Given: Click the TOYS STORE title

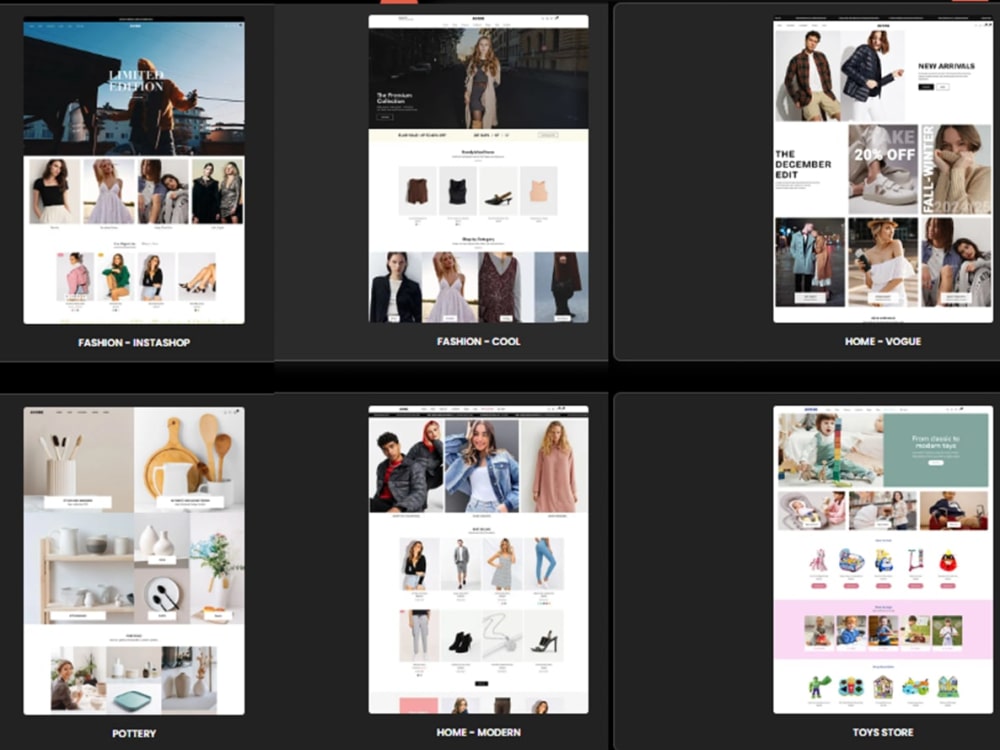Looking at the screenshot, I should (x=883, y=732).
